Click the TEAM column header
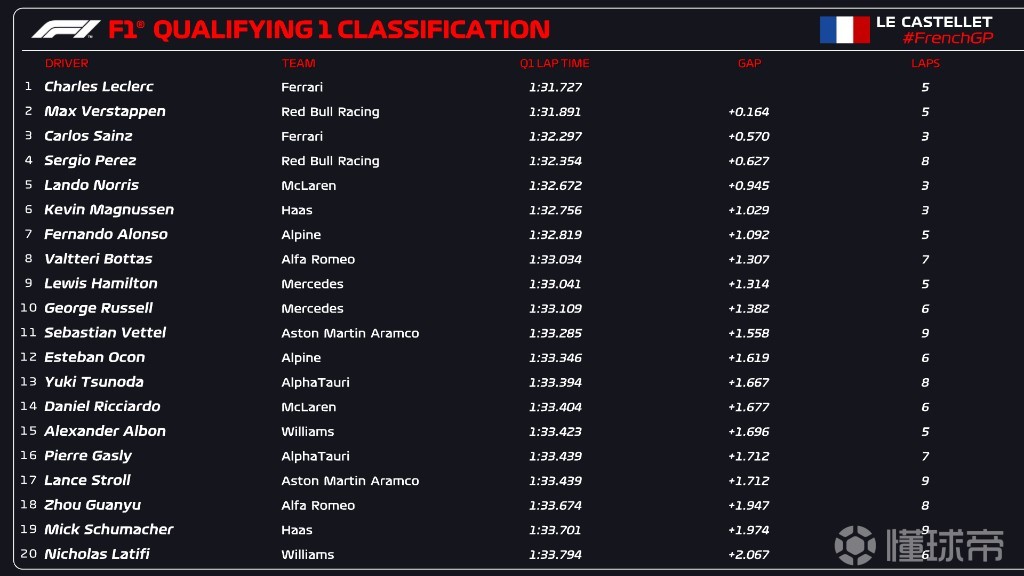The image size is (1024, 576). (298, 63)
